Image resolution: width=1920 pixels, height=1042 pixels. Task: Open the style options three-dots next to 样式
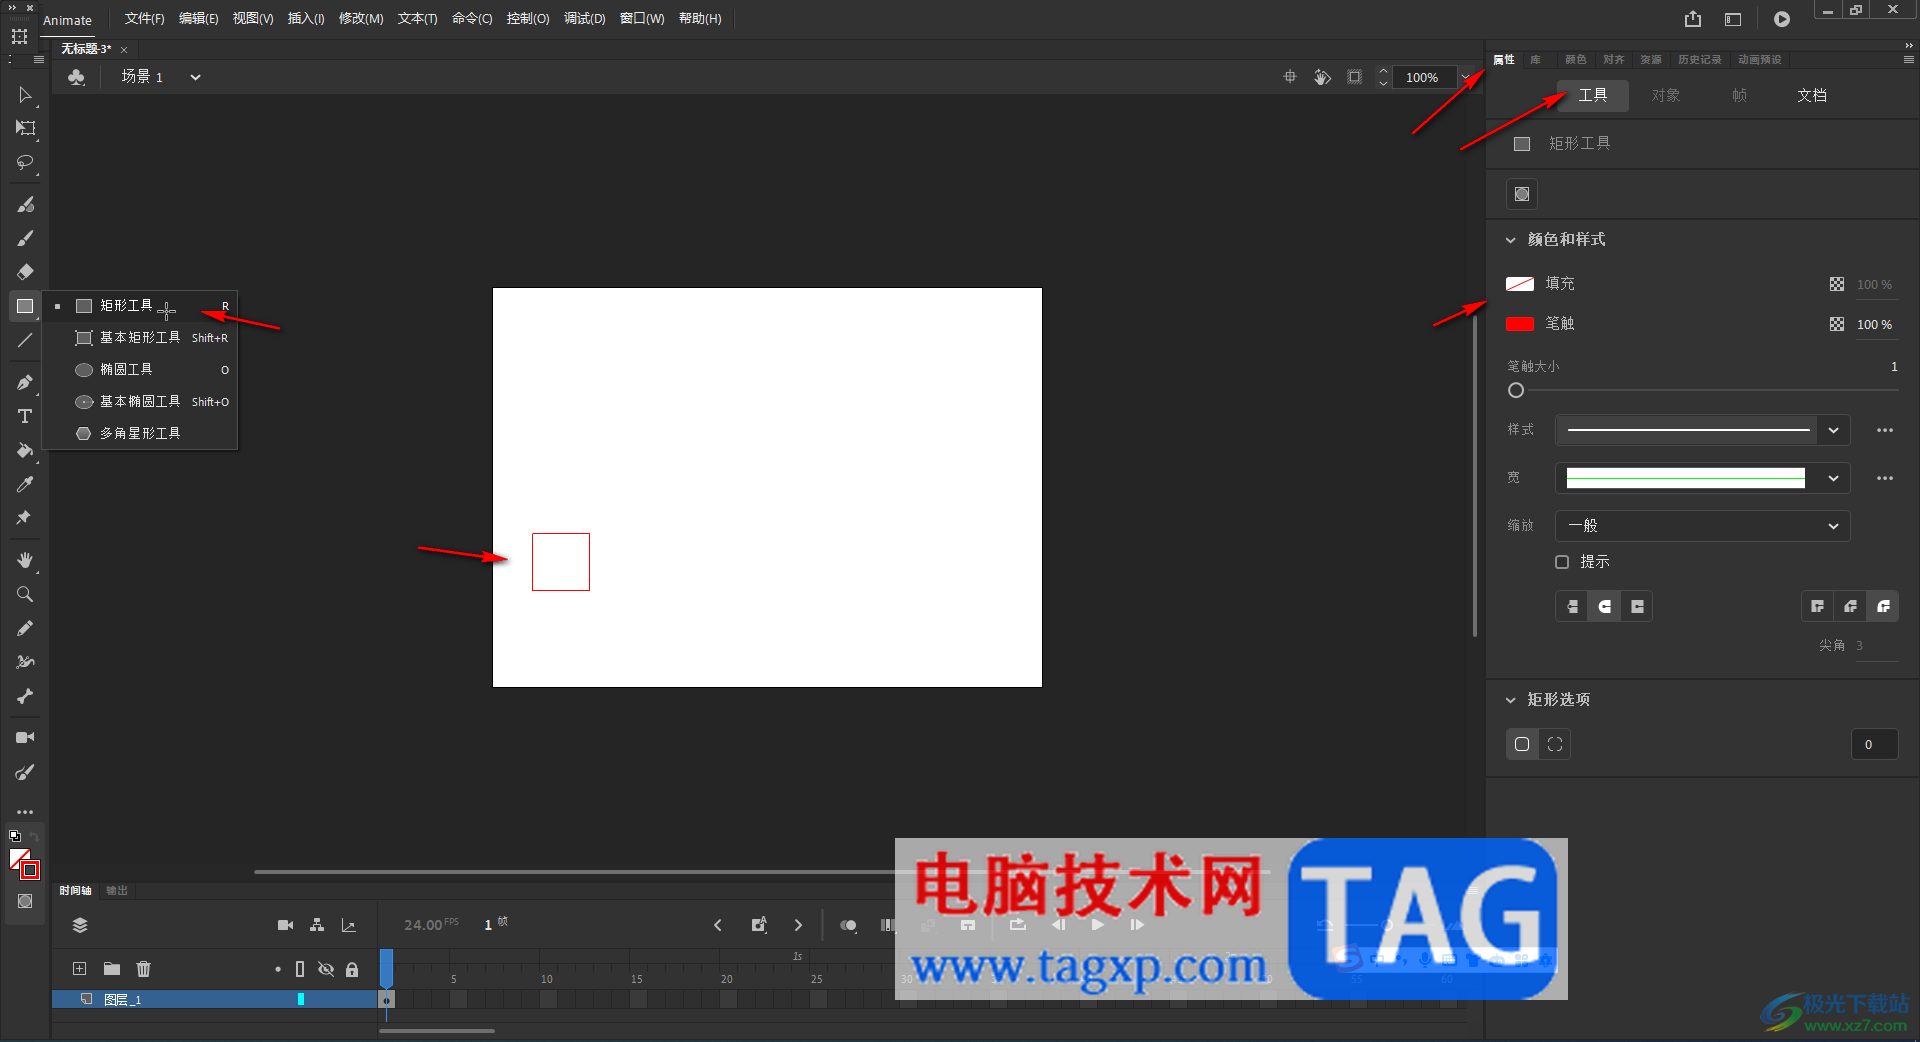[x=1885, y=430]
